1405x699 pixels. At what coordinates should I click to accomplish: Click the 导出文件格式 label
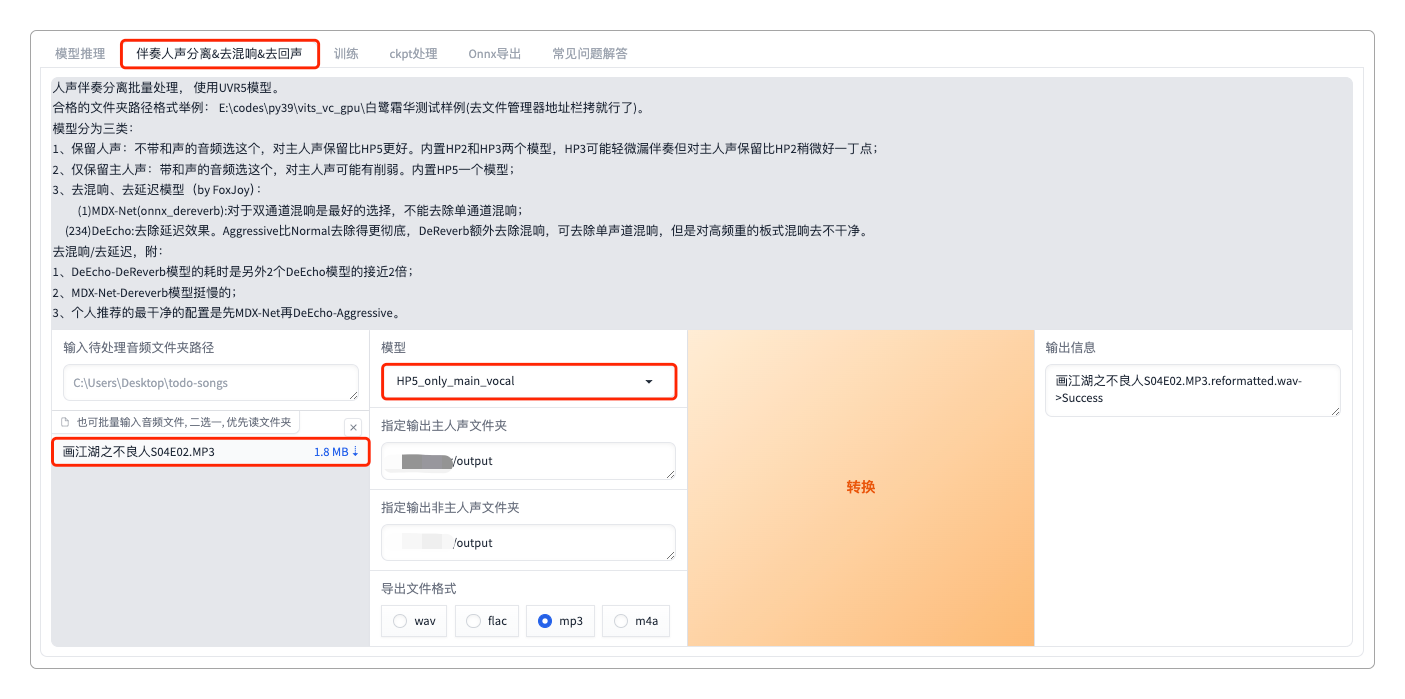pos(419,588)
